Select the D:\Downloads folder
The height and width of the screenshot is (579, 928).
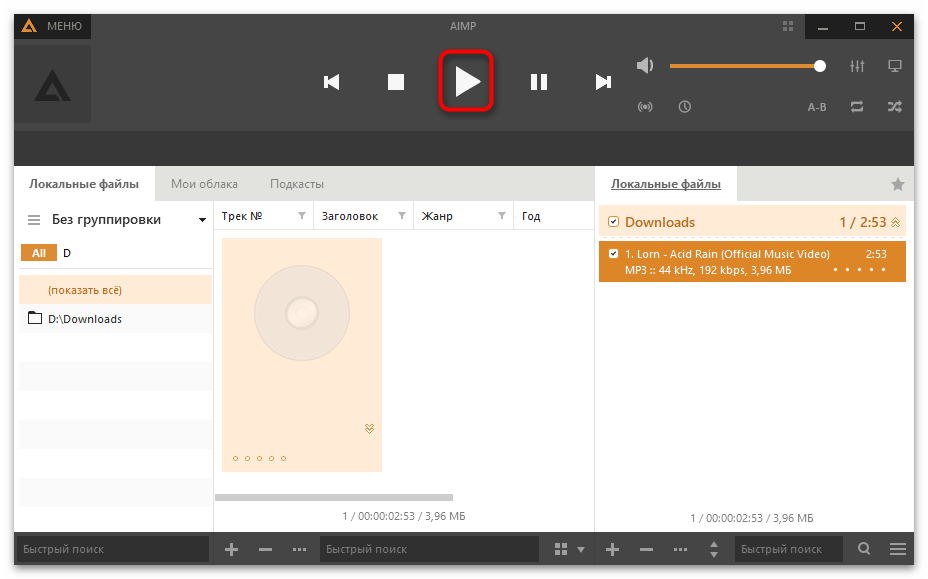85,319
